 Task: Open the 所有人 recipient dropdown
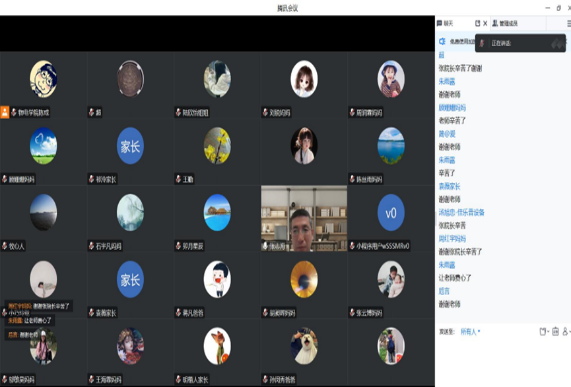pos(470,332)
